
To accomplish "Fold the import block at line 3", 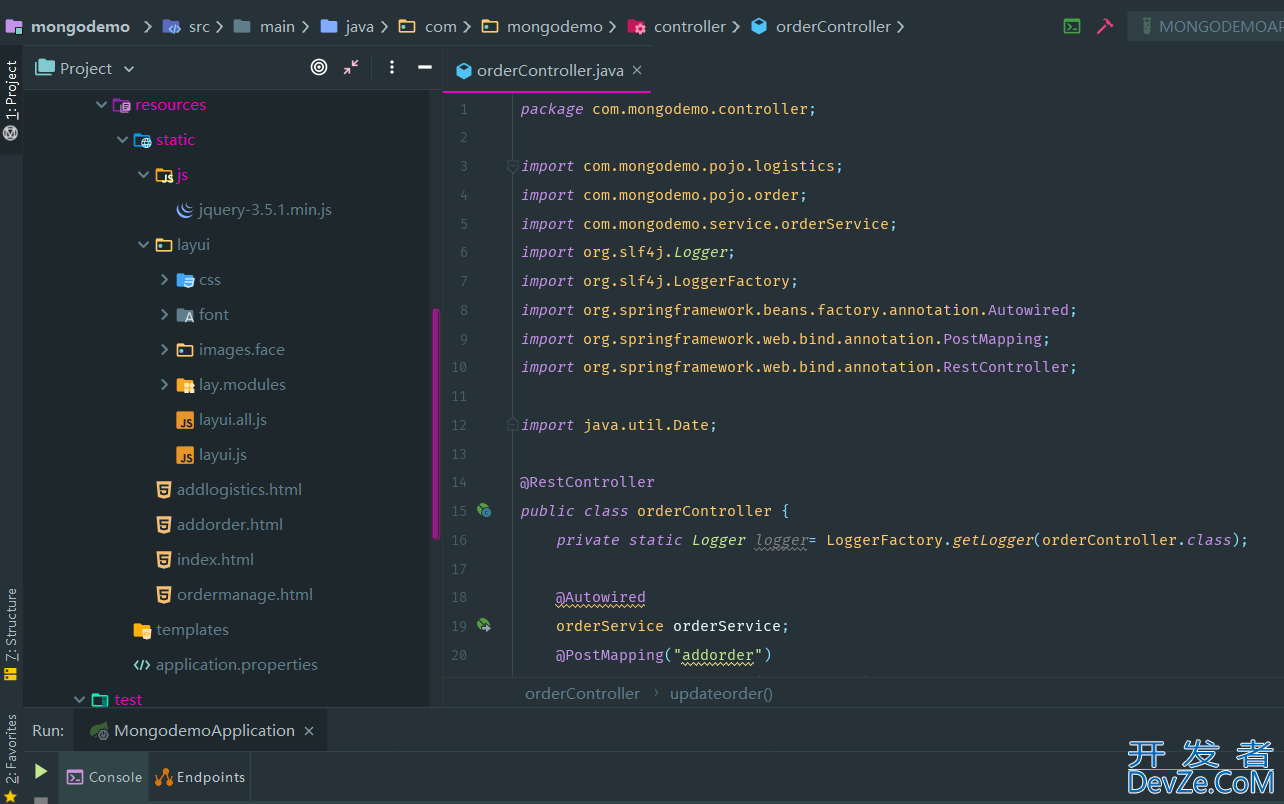I will 512,166.
